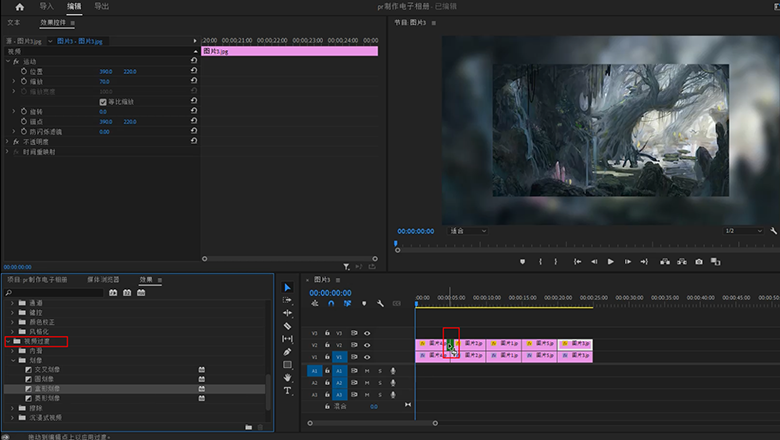Toggle V3 track output eye

click(367, 333)
